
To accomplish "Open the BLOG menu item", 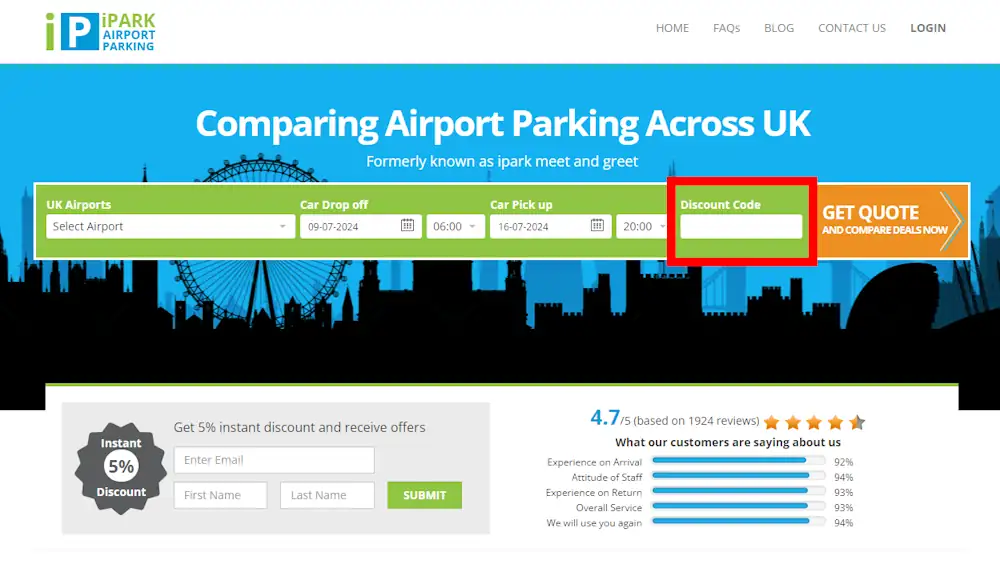I will tap(779, 28).
